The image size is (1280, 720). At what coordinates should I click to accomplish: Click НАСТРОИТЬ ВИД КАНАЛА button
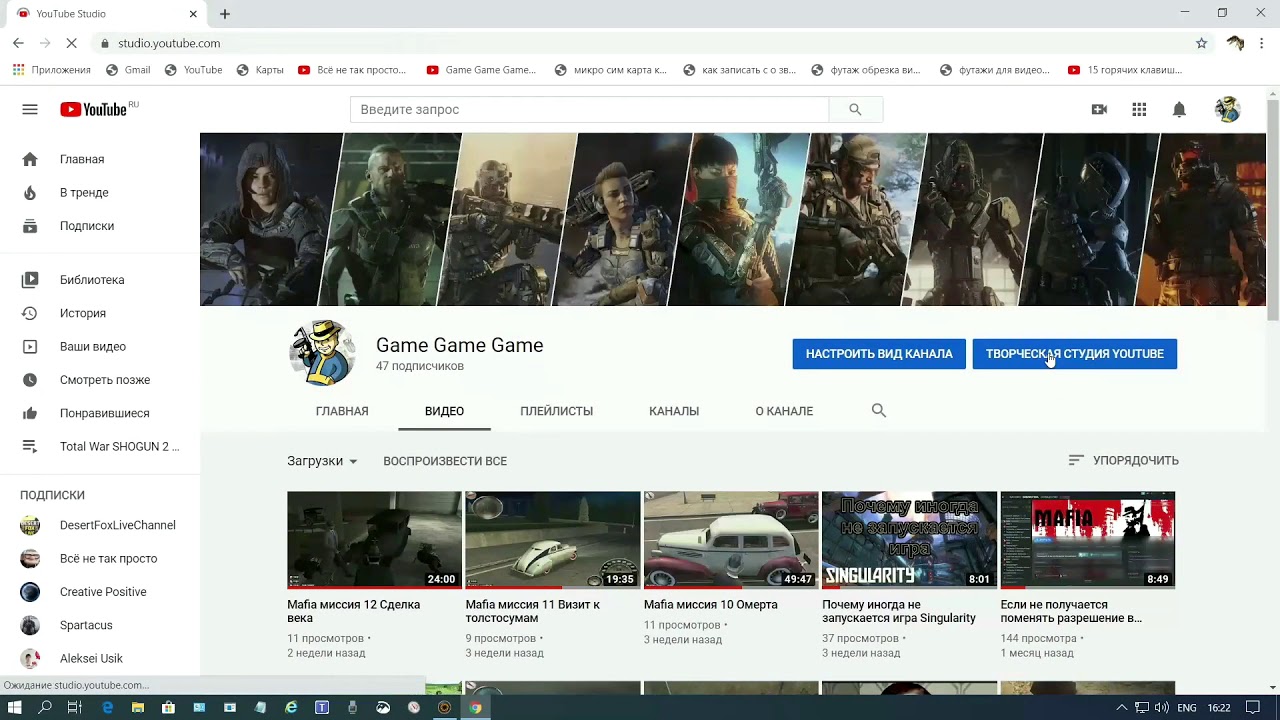coord(879,353)
